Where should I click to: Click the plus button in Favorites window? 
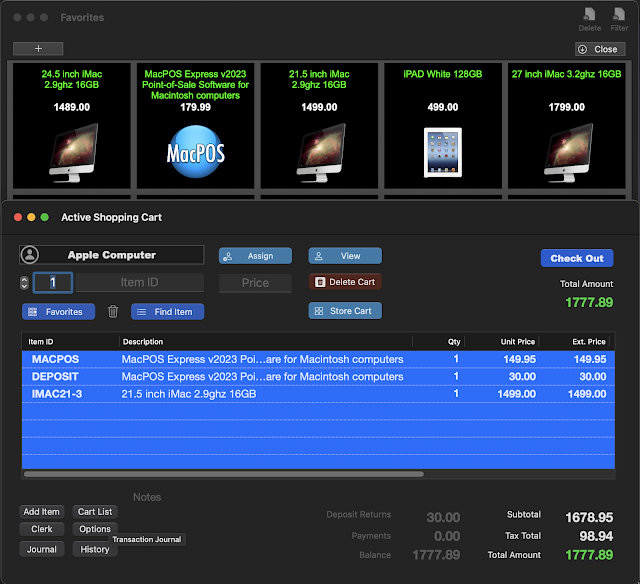(38, 49)
